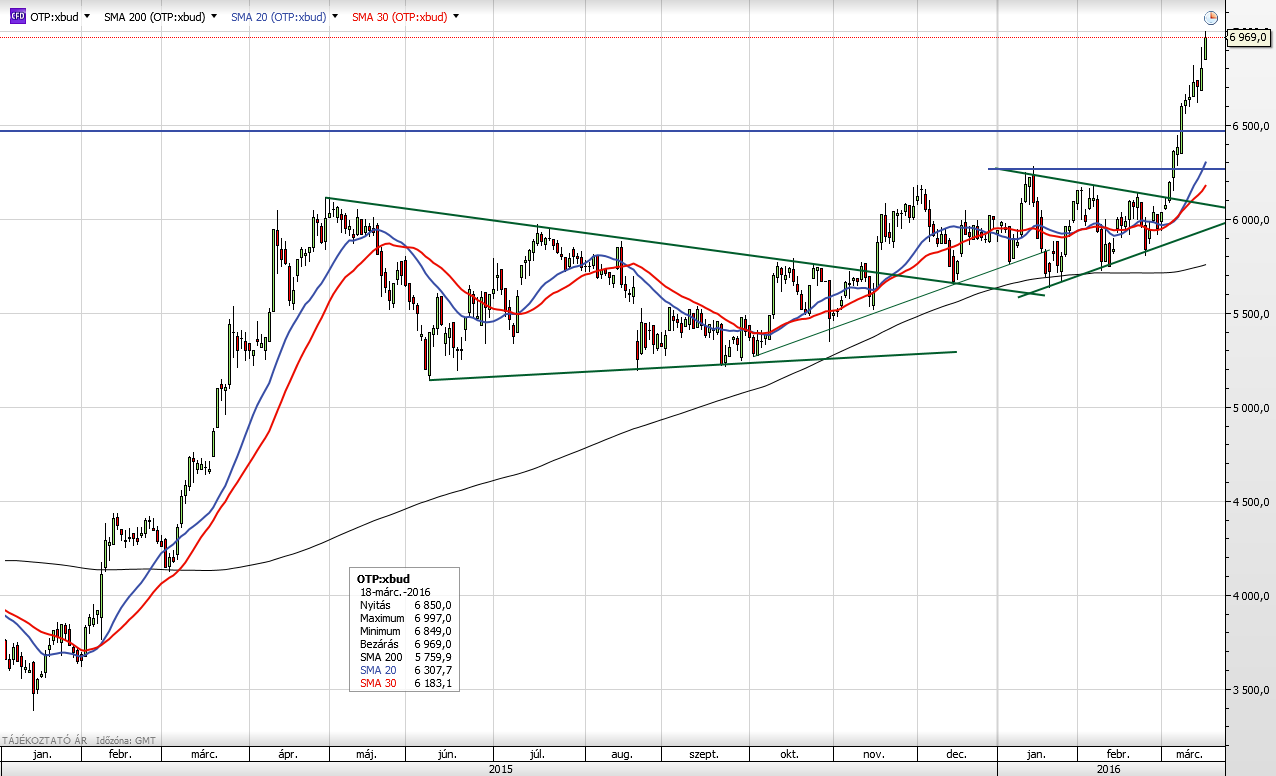Click the 6 000,0 price axis label
Image resolution: width=1276 pixels, height=776 pixels.
tap(1251, 220)
